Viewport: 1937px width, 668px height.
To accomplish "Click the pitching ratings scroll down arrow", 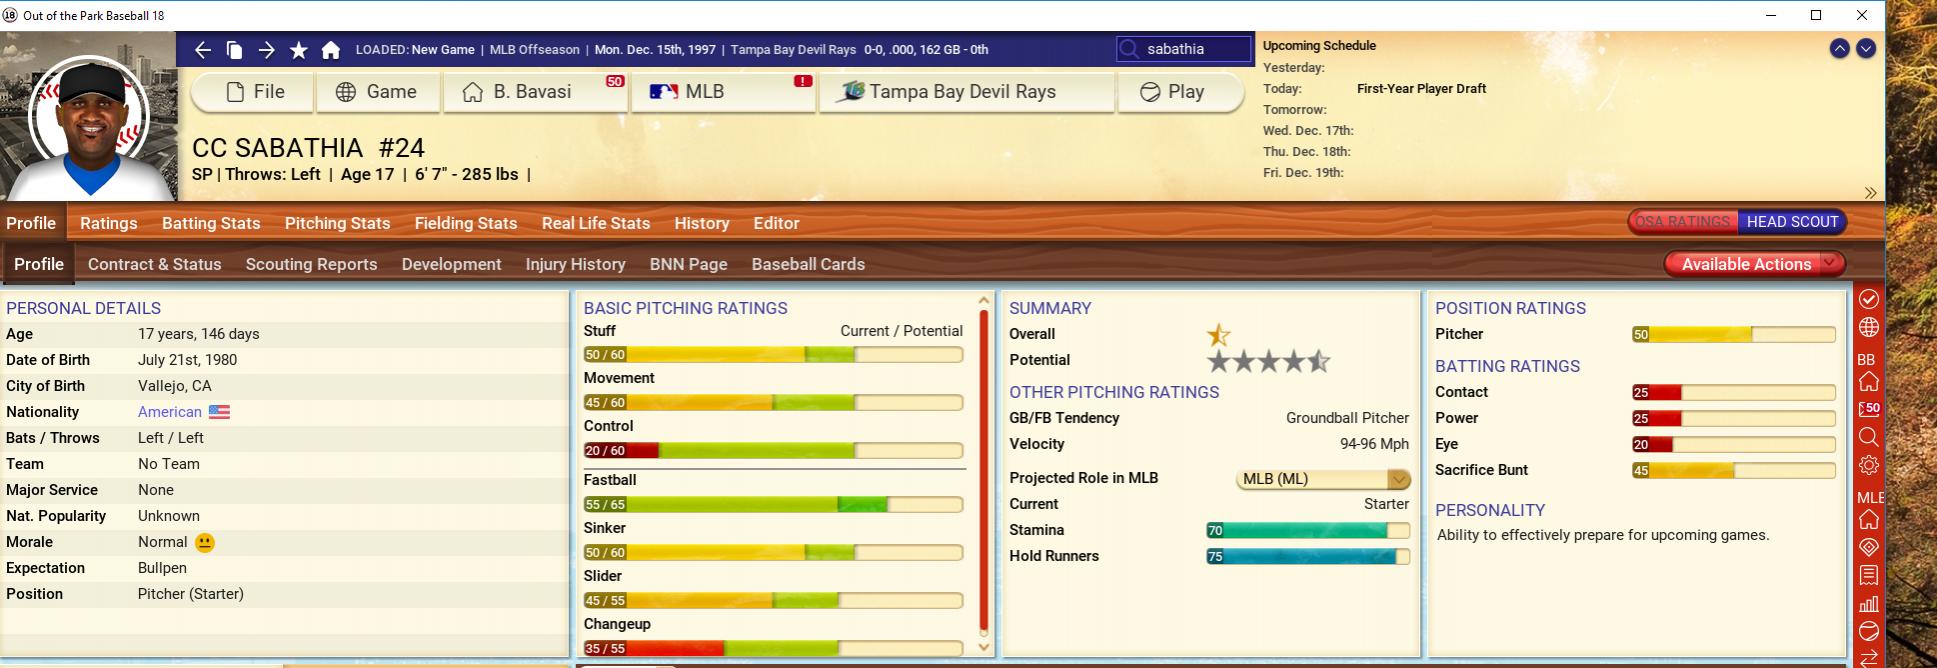I will (x=983, y=647).
